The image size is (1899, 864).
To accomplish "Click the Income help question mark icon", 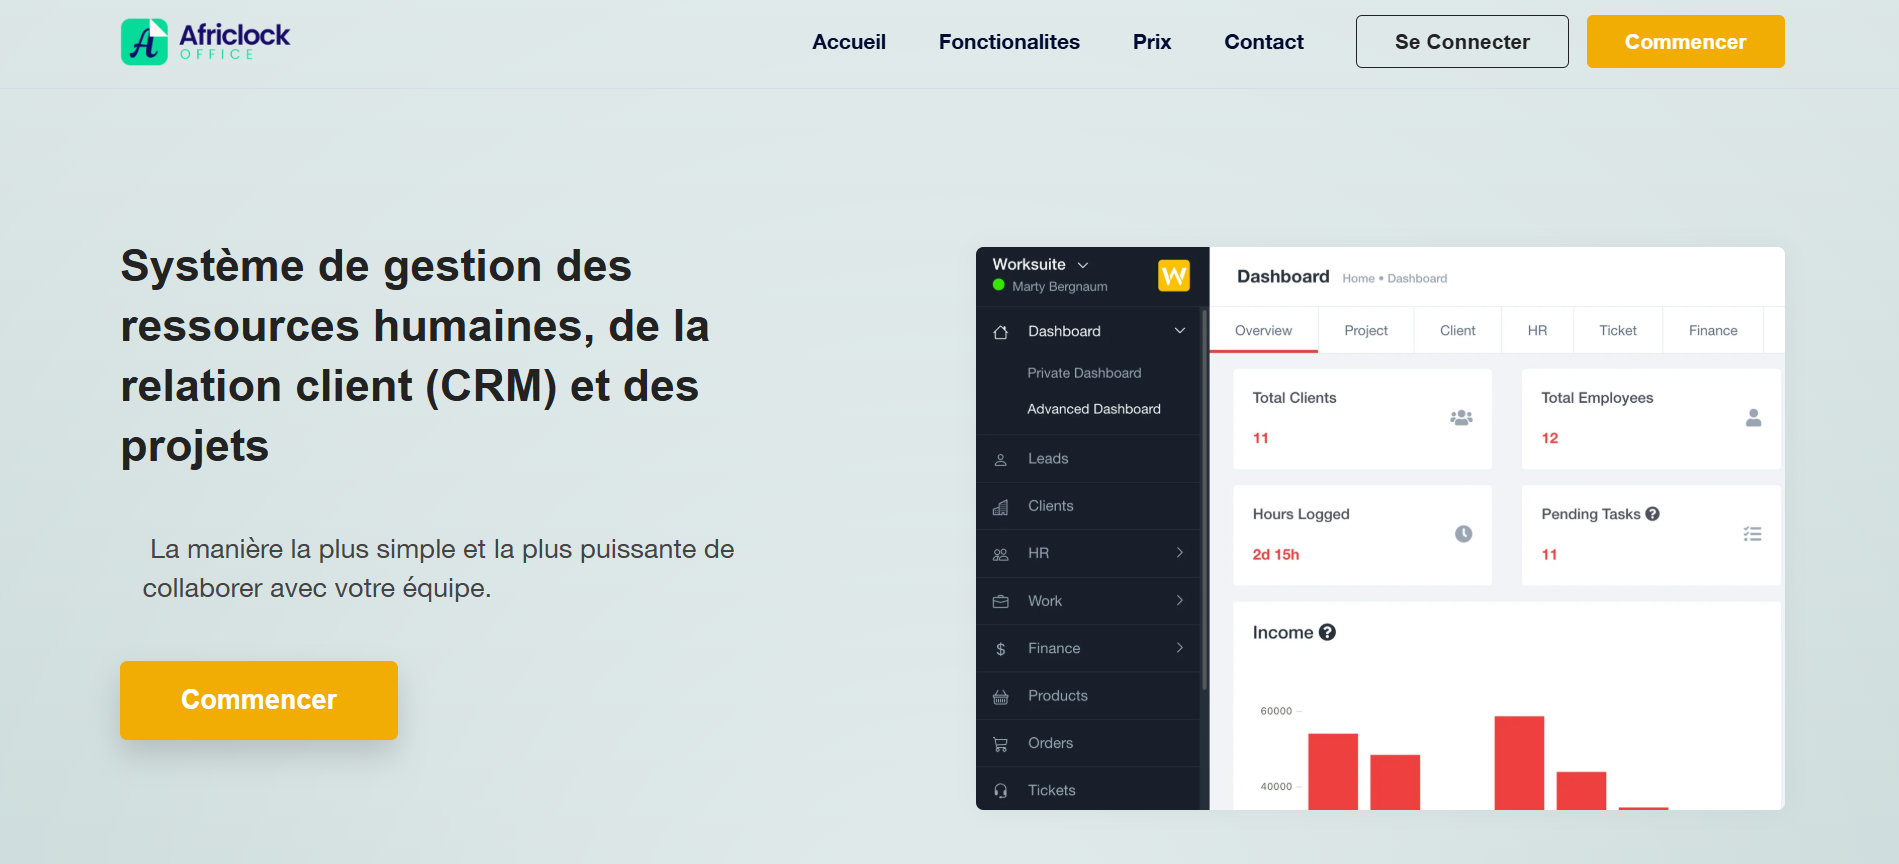I will pos(1327,632).
